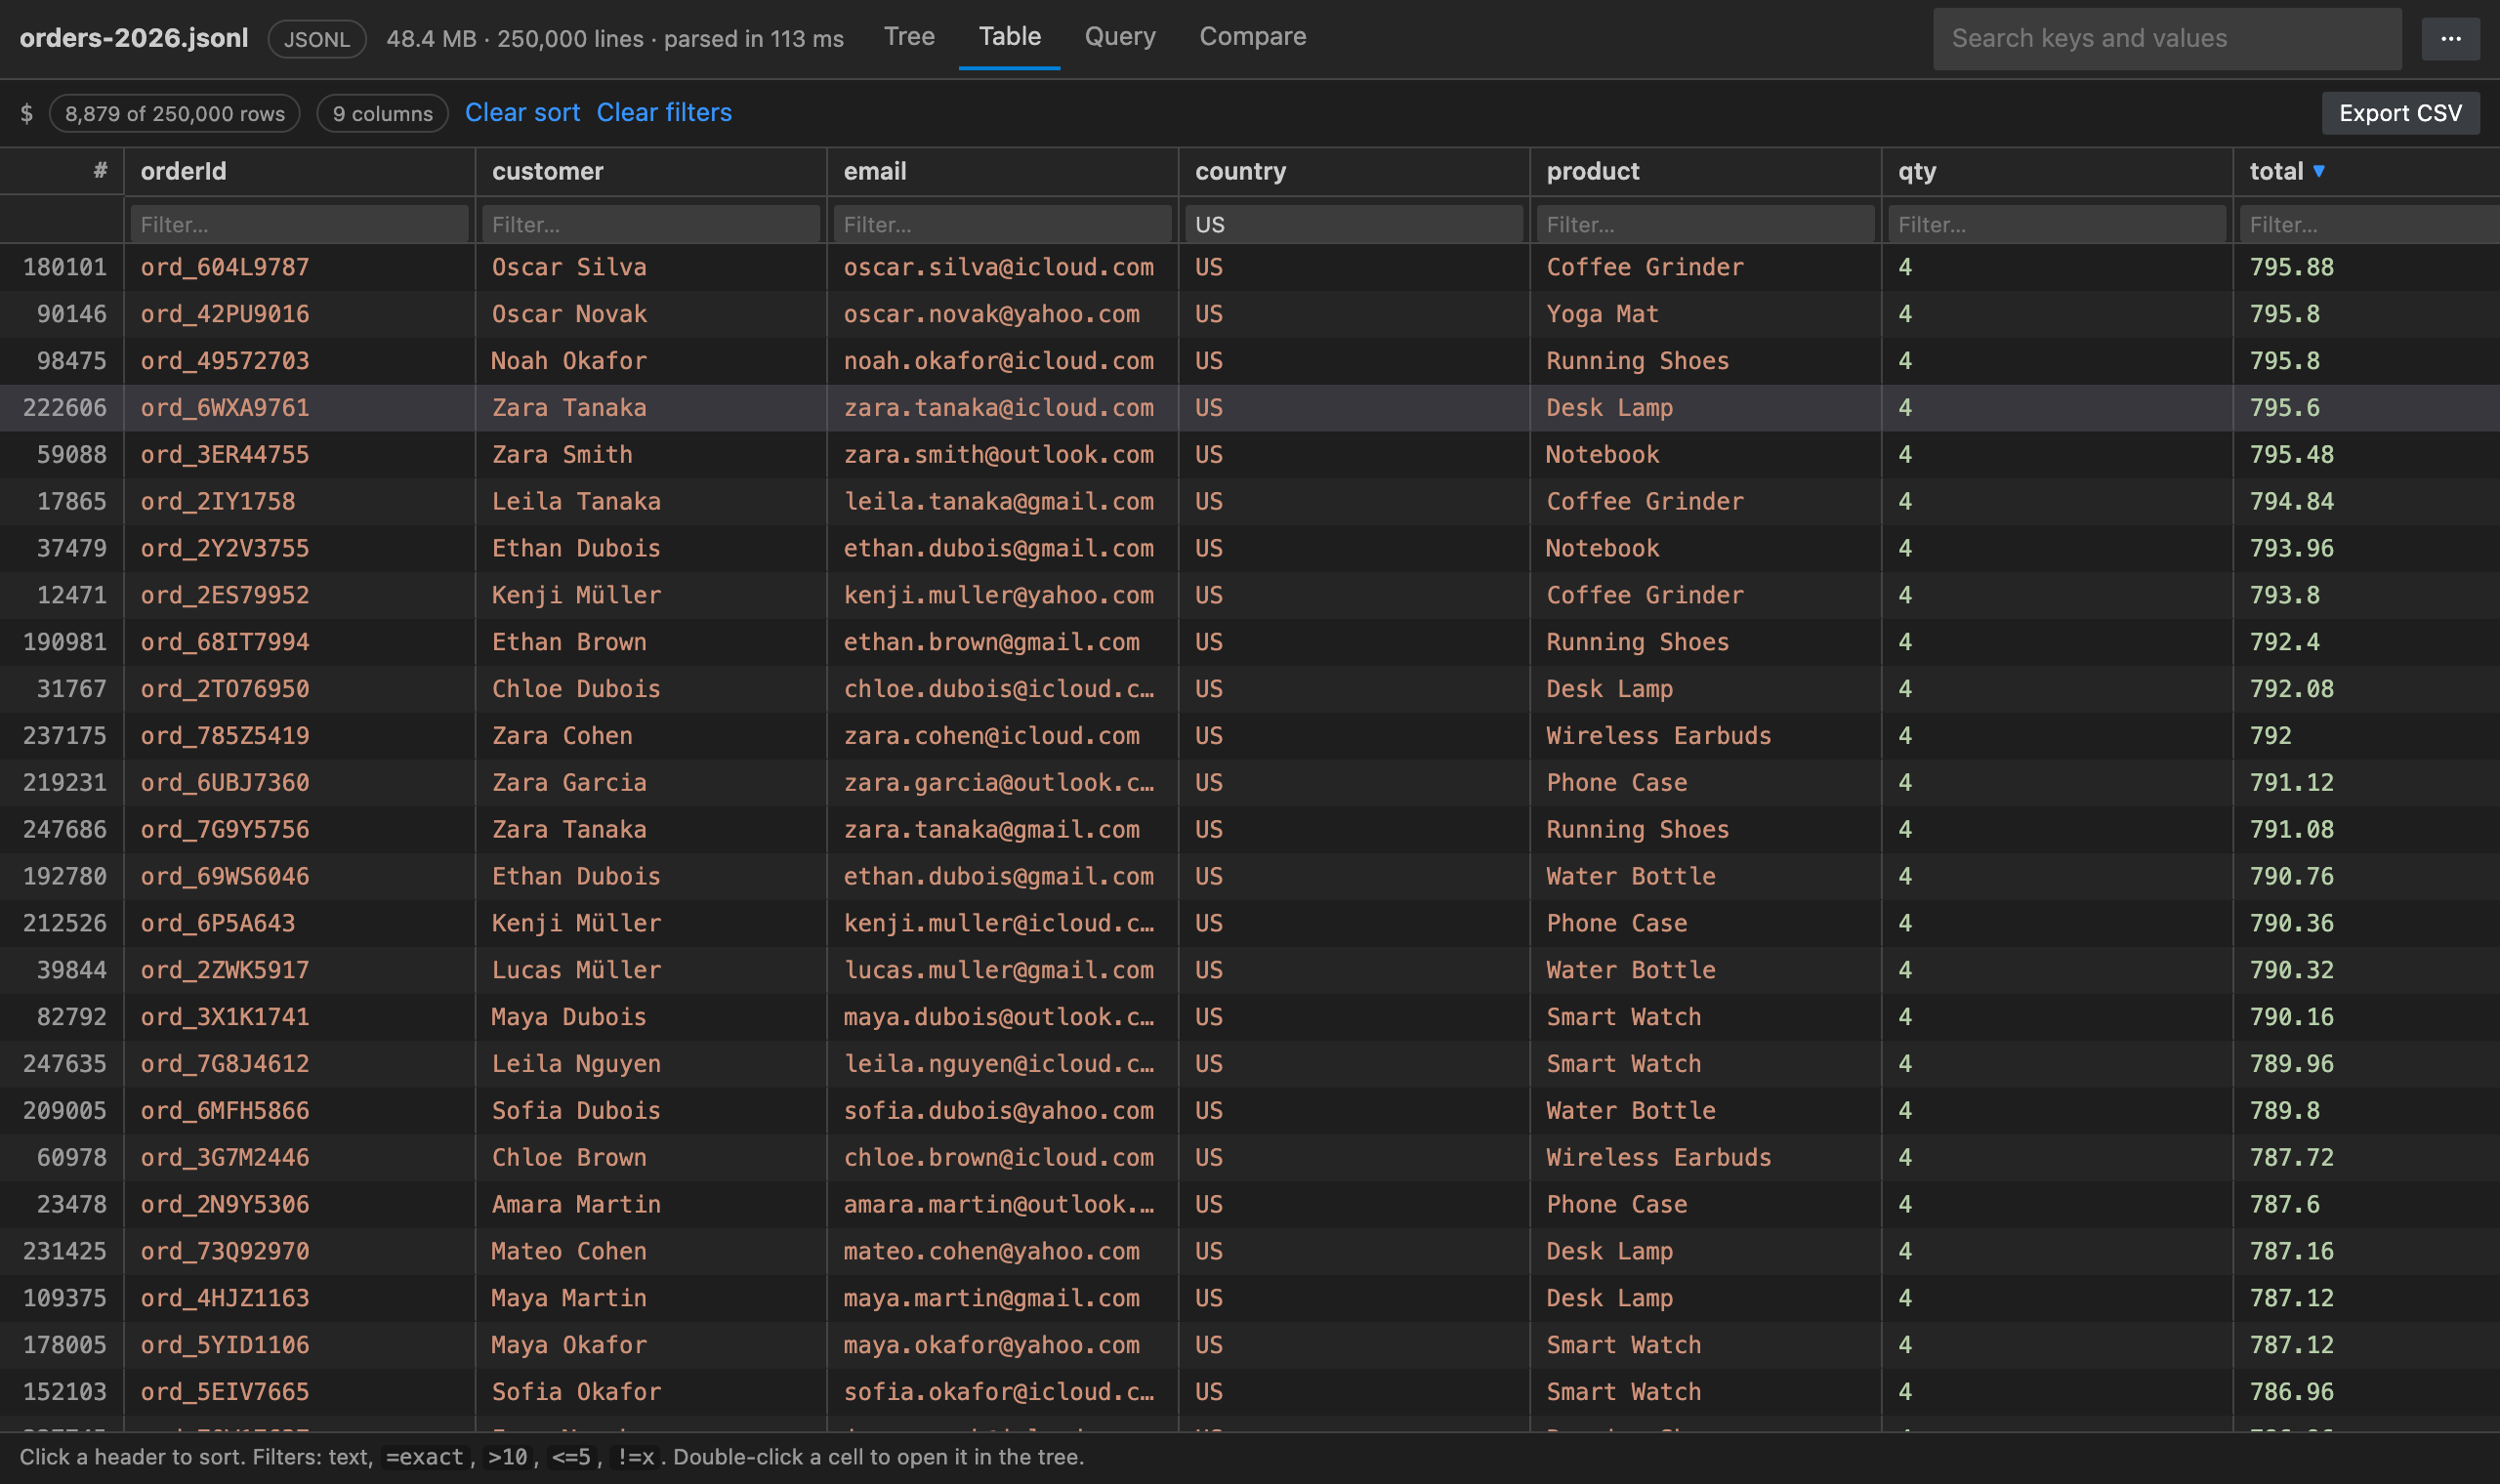
Task: Focus the total filter input
Action: pyautogui.click(x=2369, y=224)
